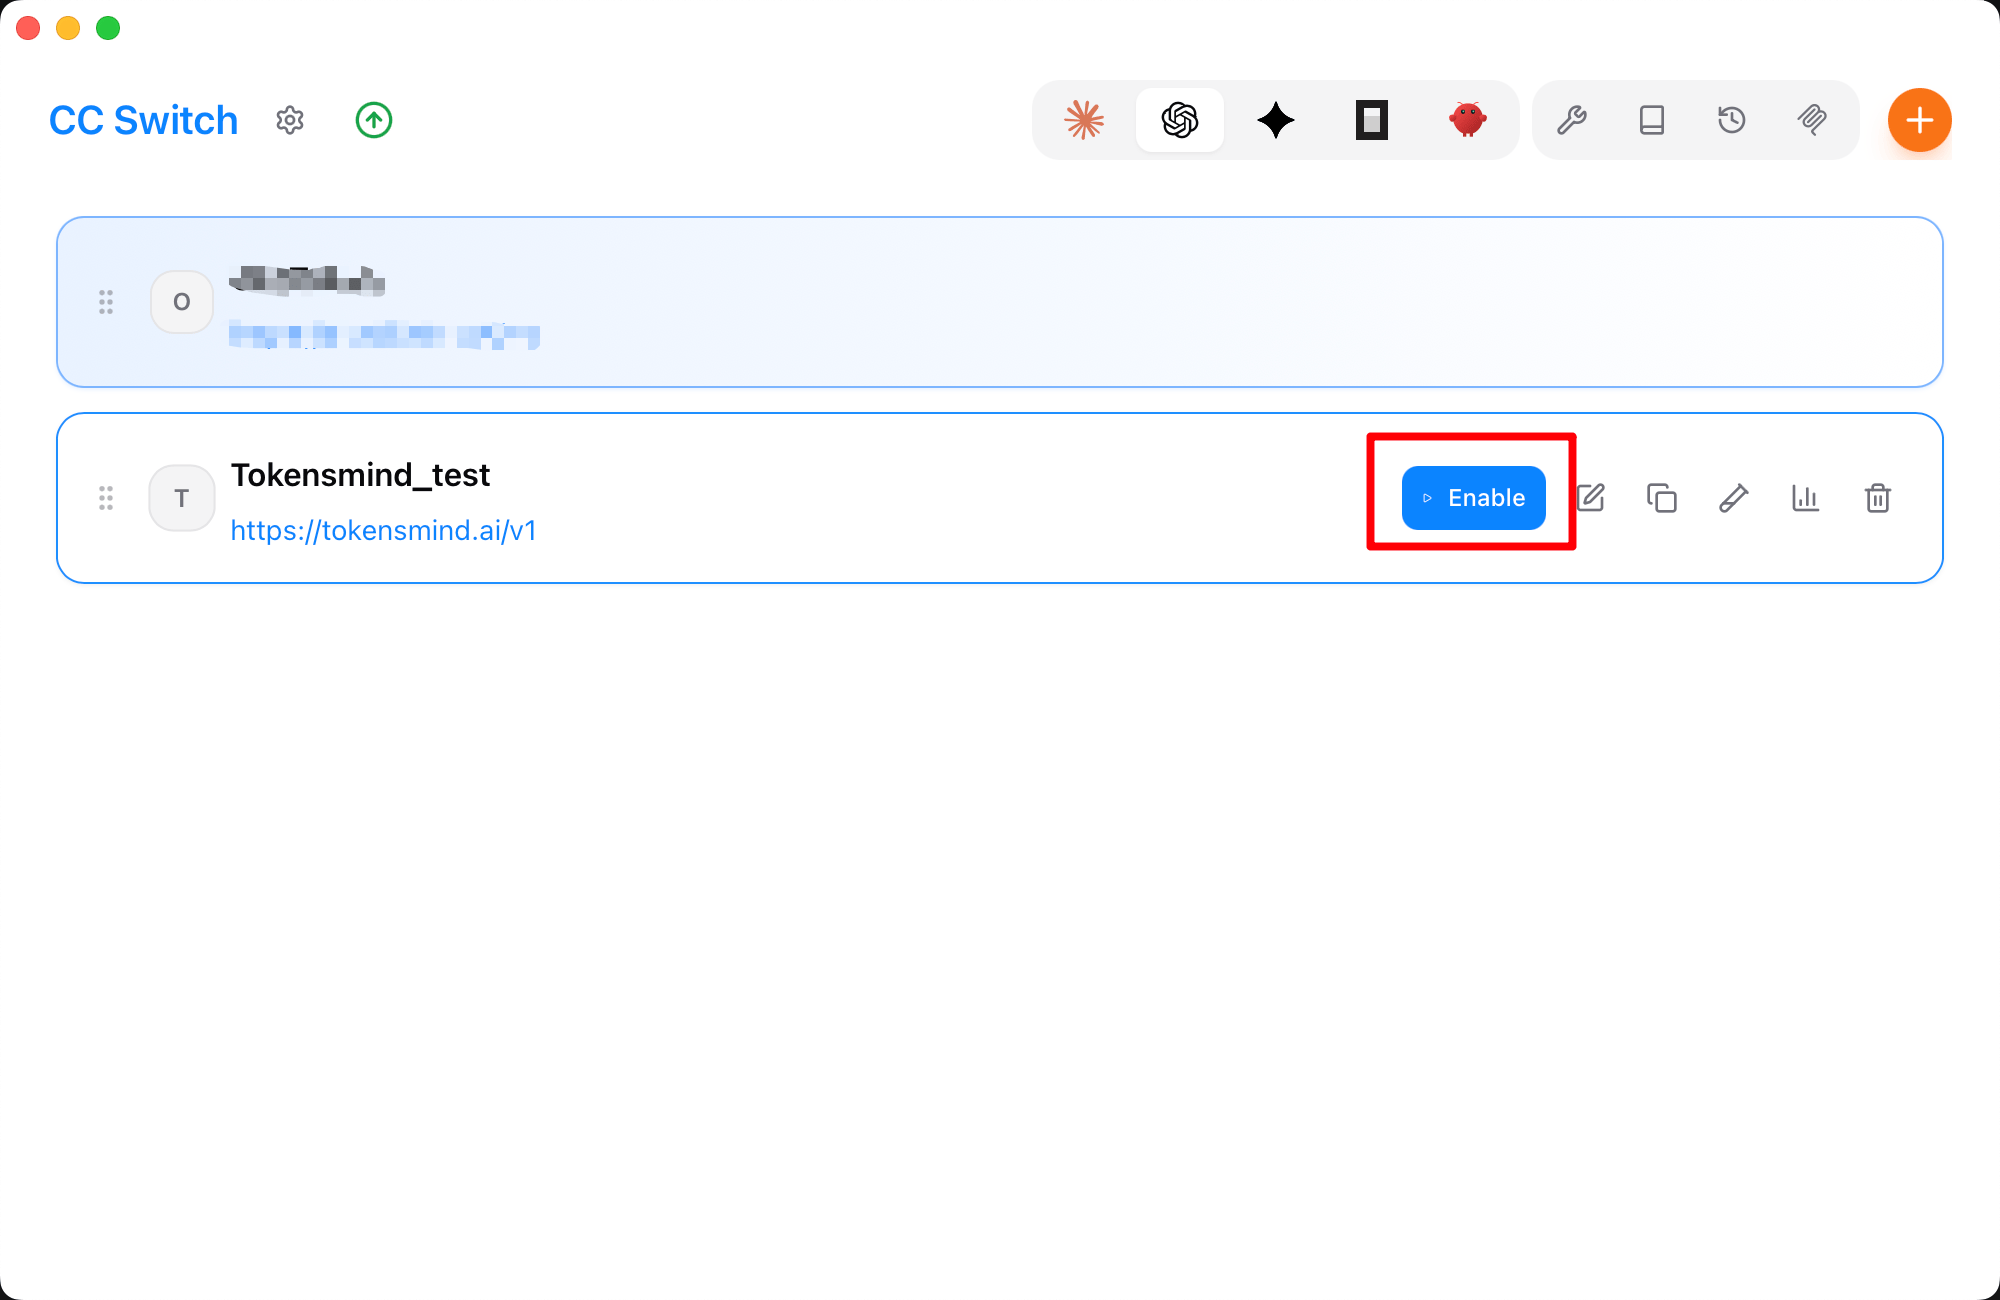The width and height of the screenshot is (2000, 1300).
Task: Select the red bug mascot app tab
Action: click(1468, 120)
